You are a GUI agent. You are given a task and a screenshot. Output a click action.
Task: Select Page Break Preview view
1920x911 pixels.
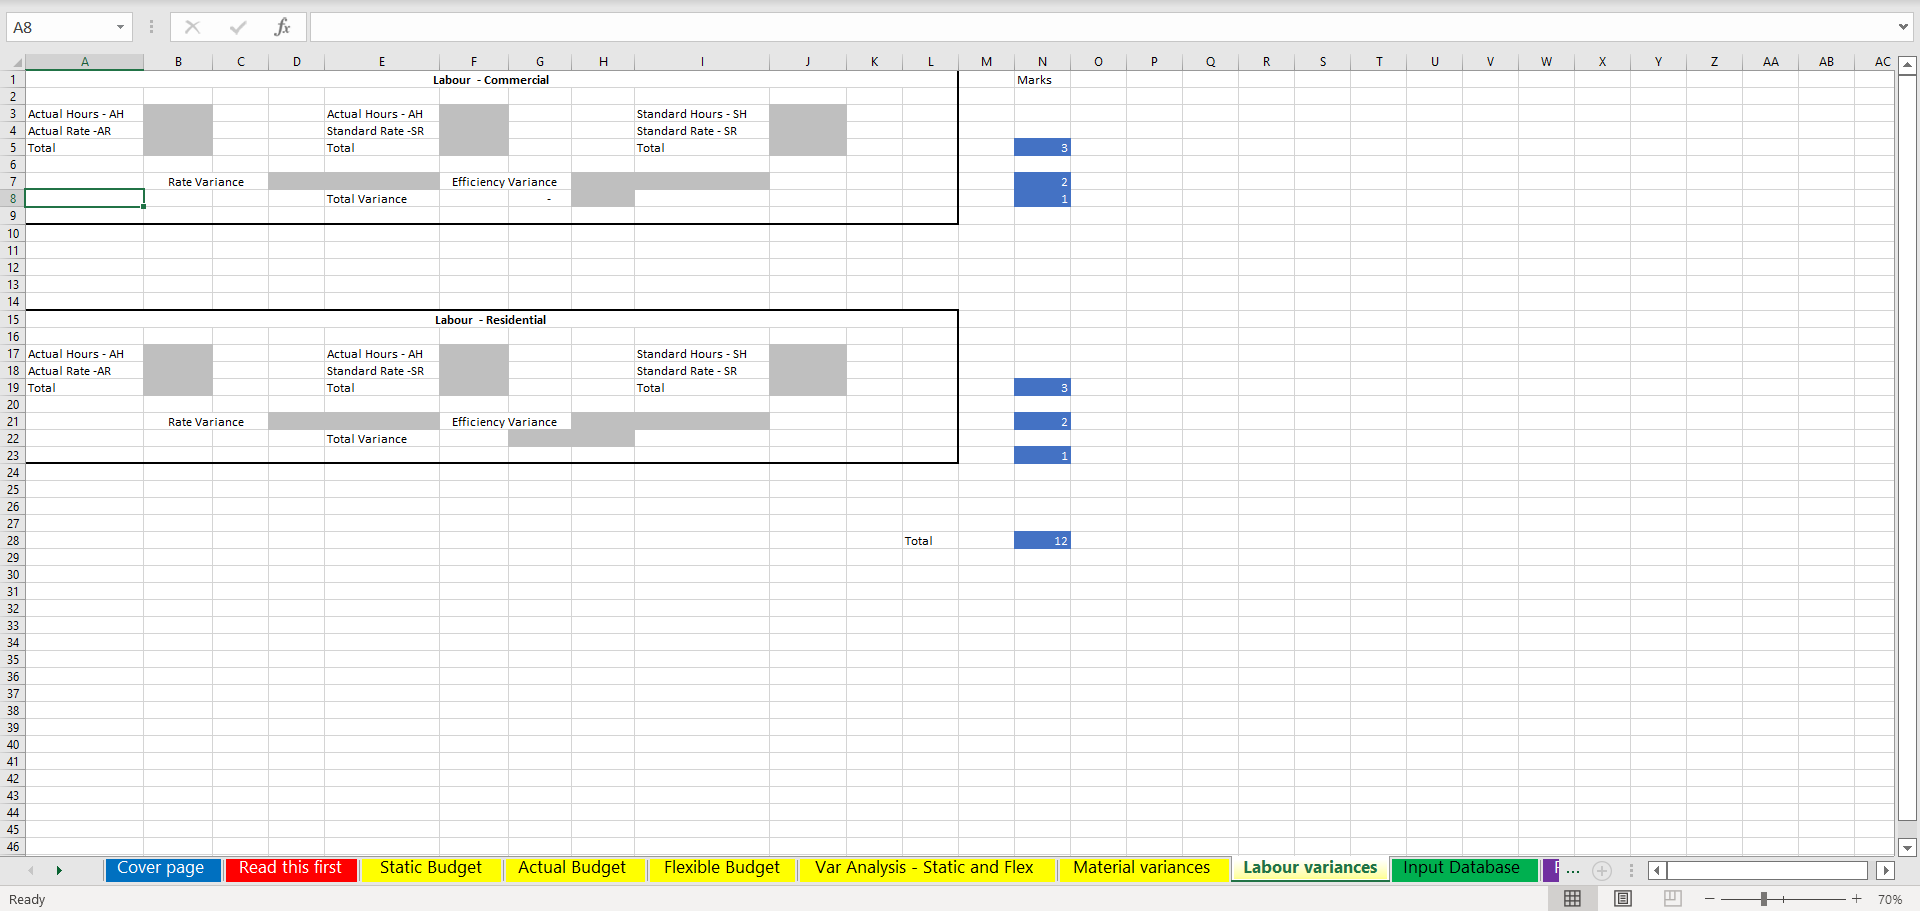point(1673,898)
